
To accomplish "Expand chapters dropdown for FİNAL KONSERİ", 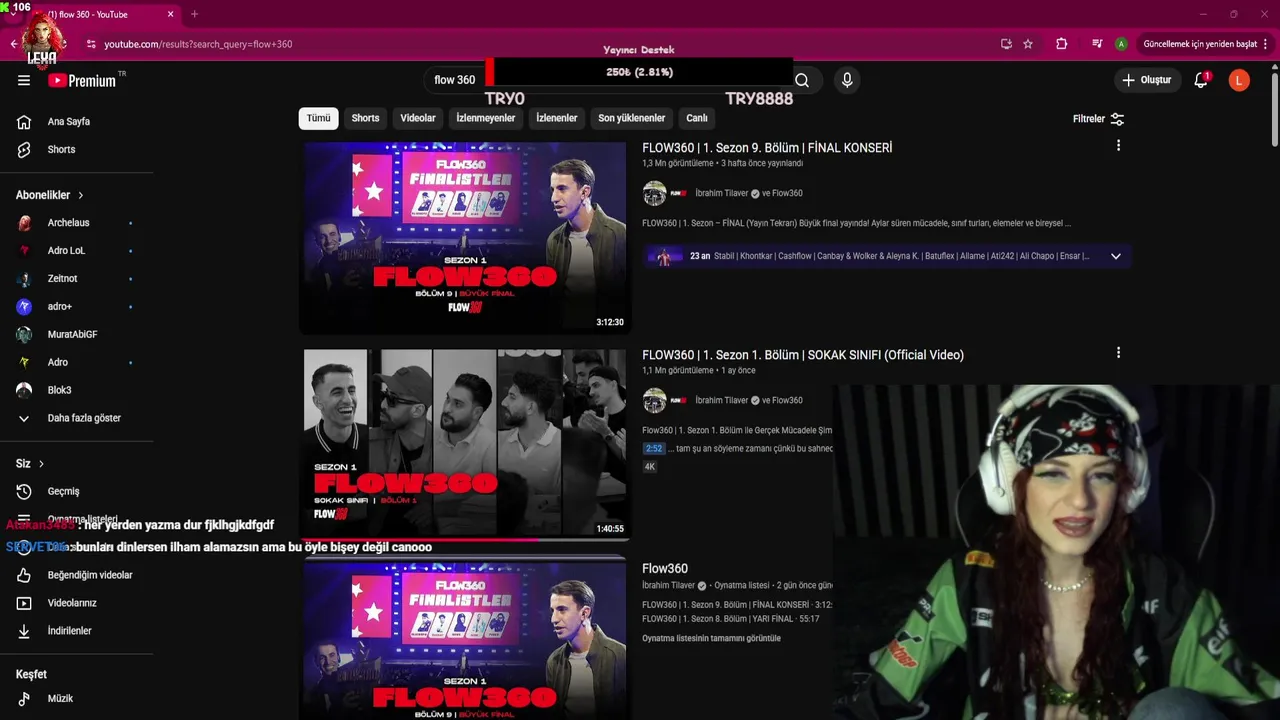I will click(1116, 256).
